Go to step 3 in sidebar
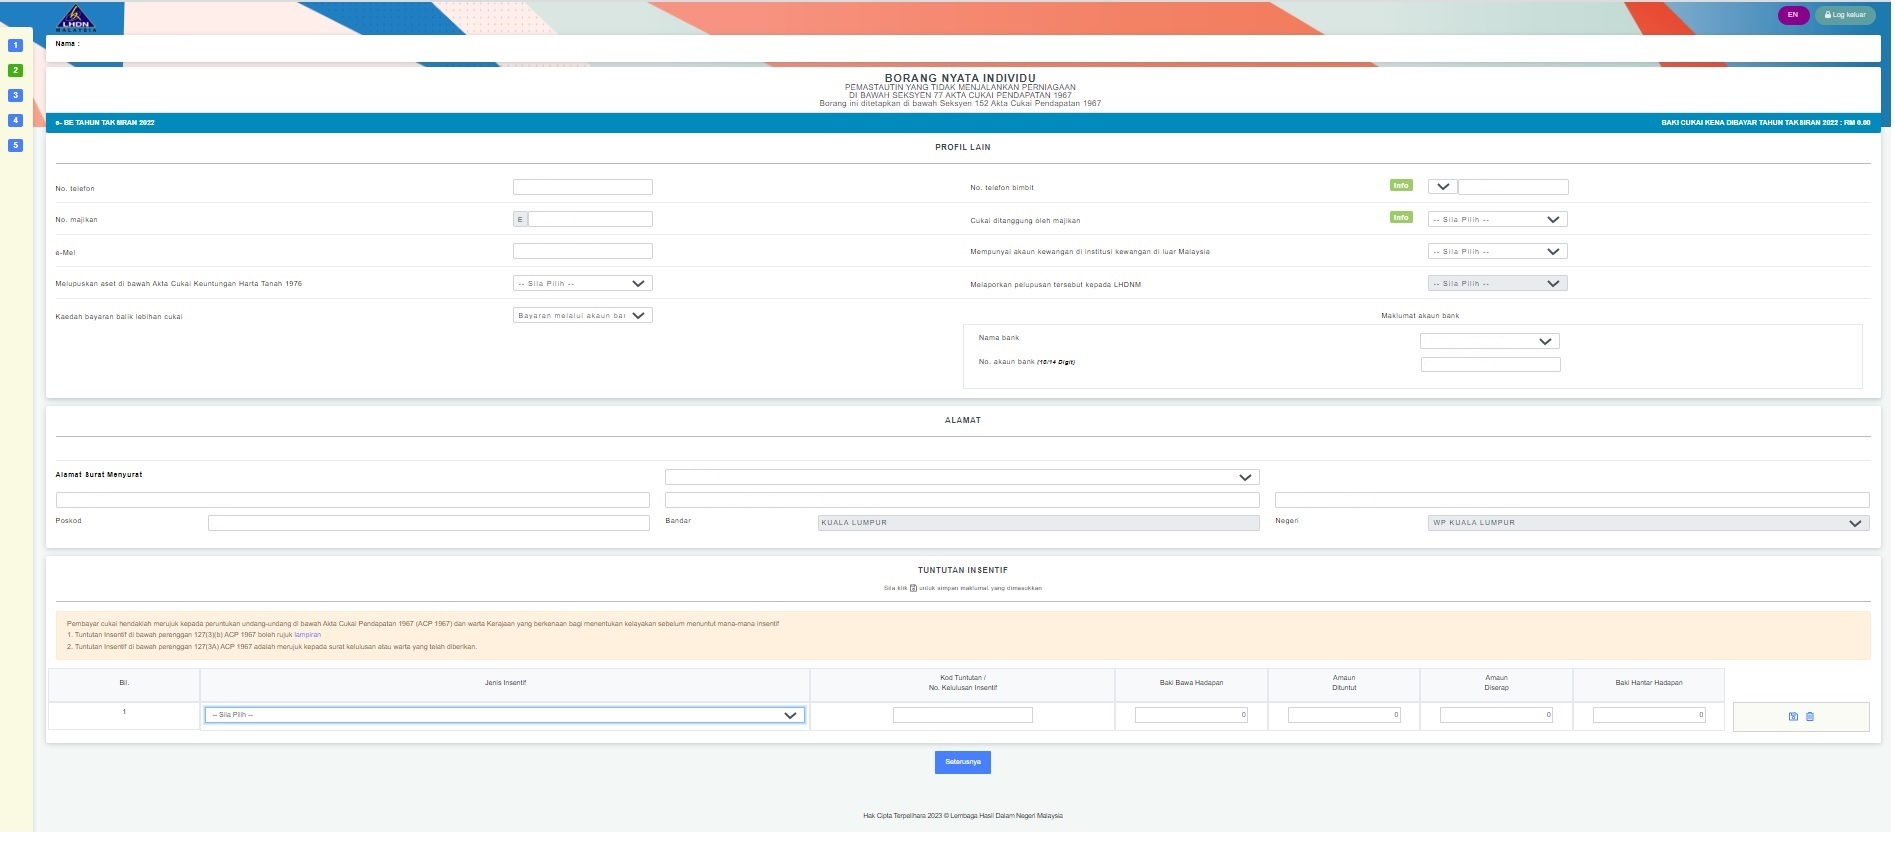 tap(15, 95)
